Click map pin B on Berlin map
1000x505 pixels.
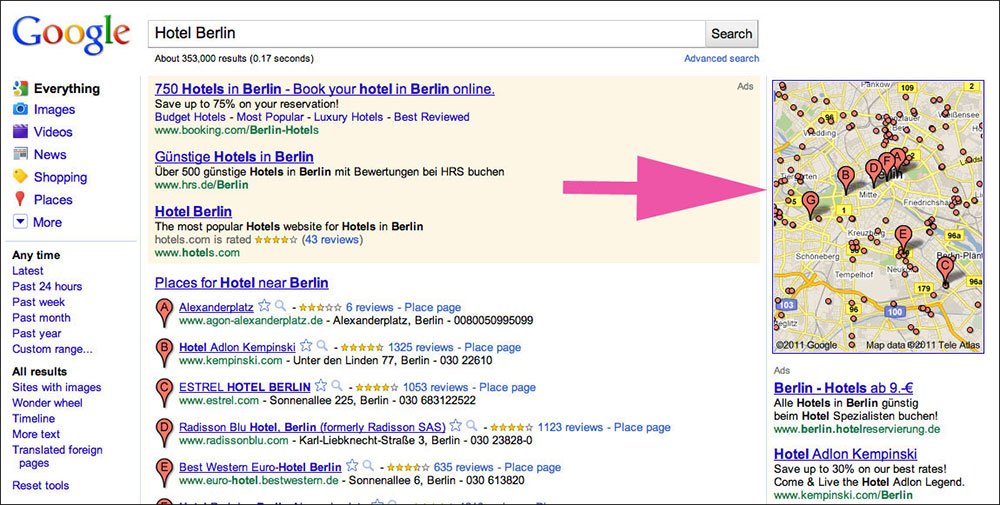coord(846,179)
